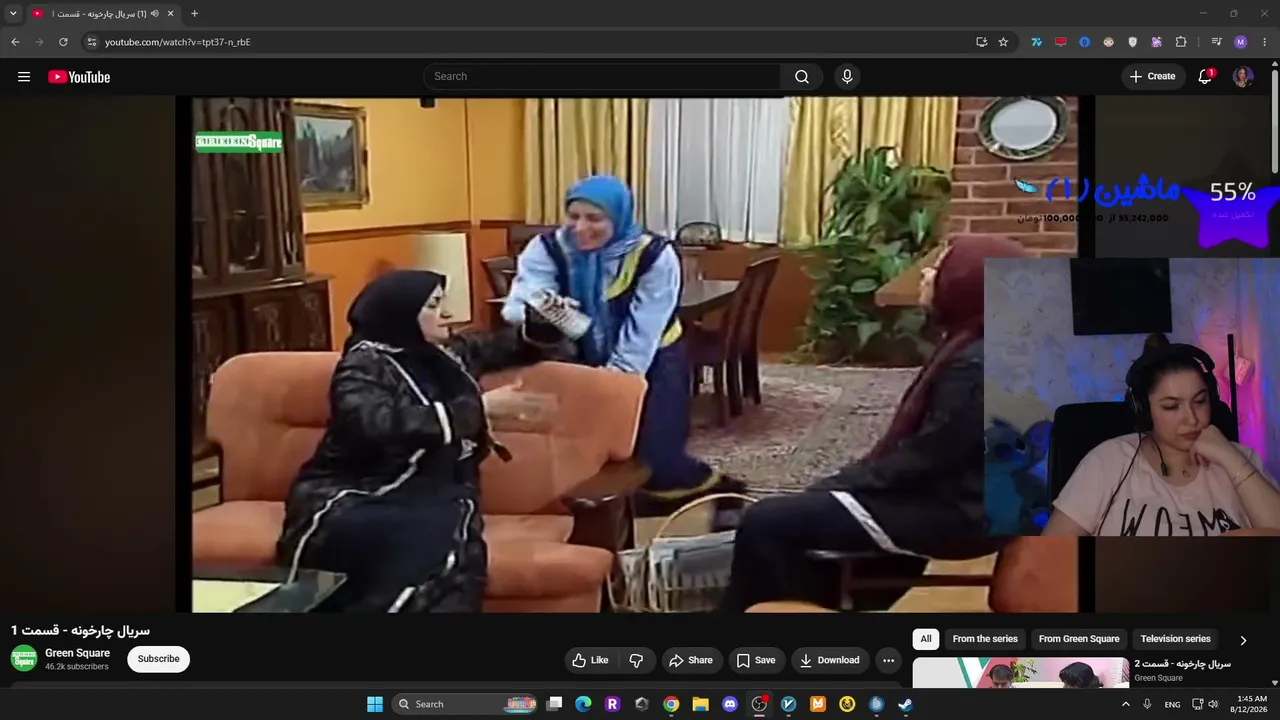Go back to the previous page

(x=15, y=42)
